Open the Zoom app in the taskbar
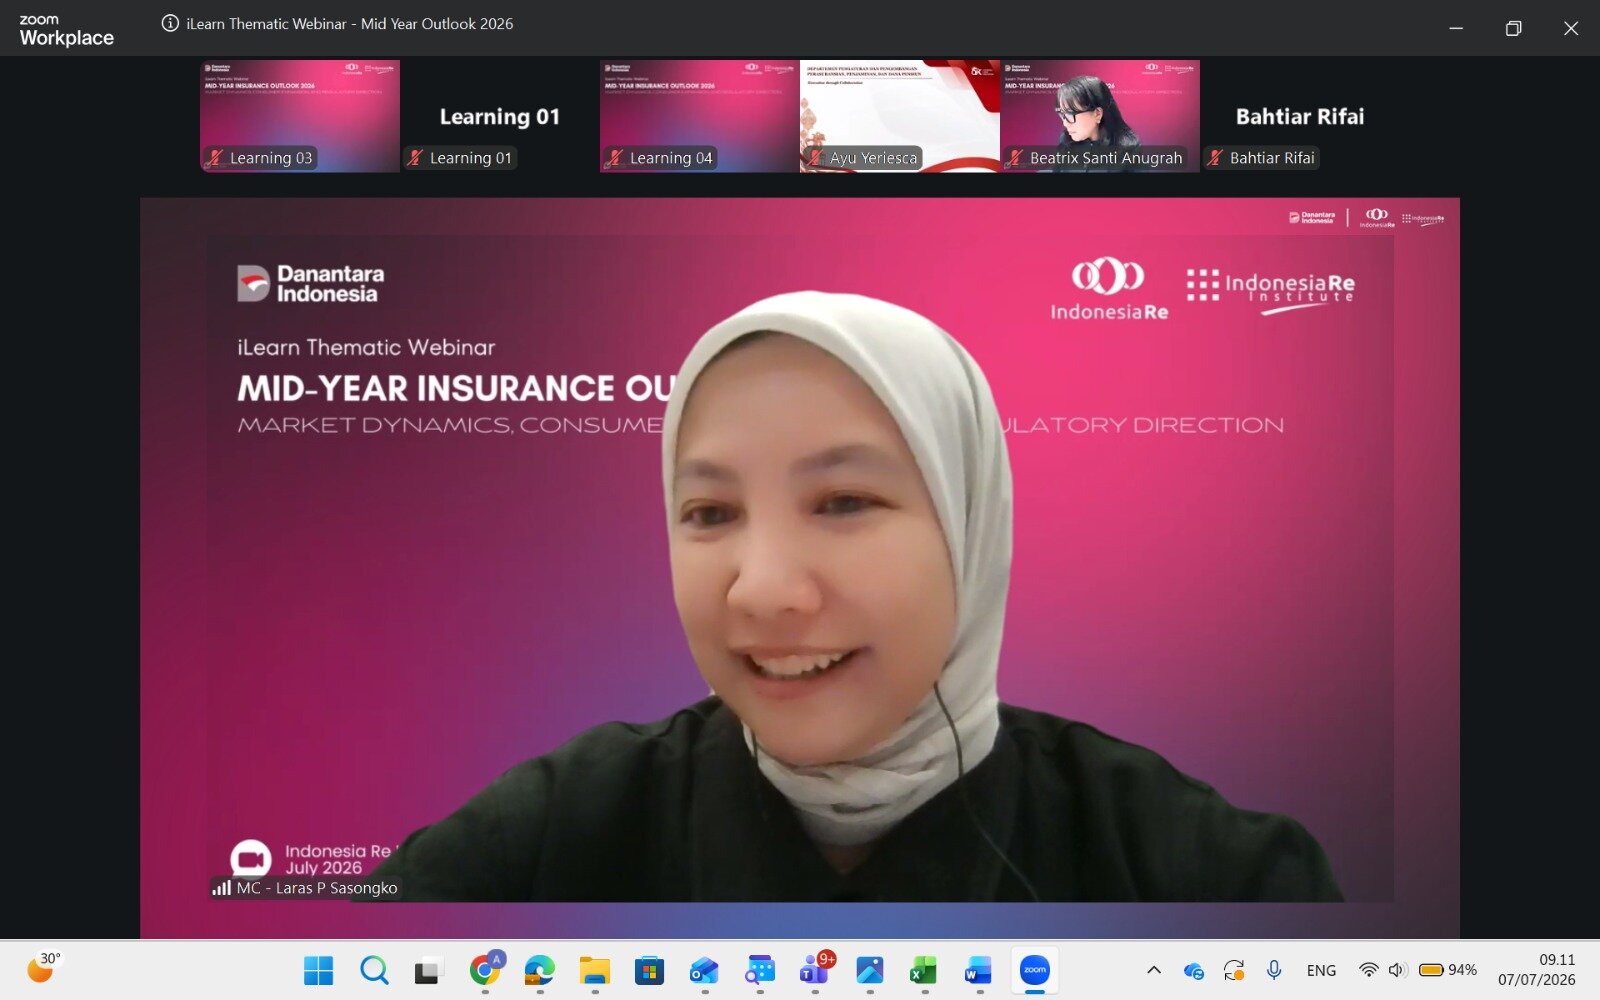Viewport: 1600px width, 1000px height. (x=1035, y=970)
